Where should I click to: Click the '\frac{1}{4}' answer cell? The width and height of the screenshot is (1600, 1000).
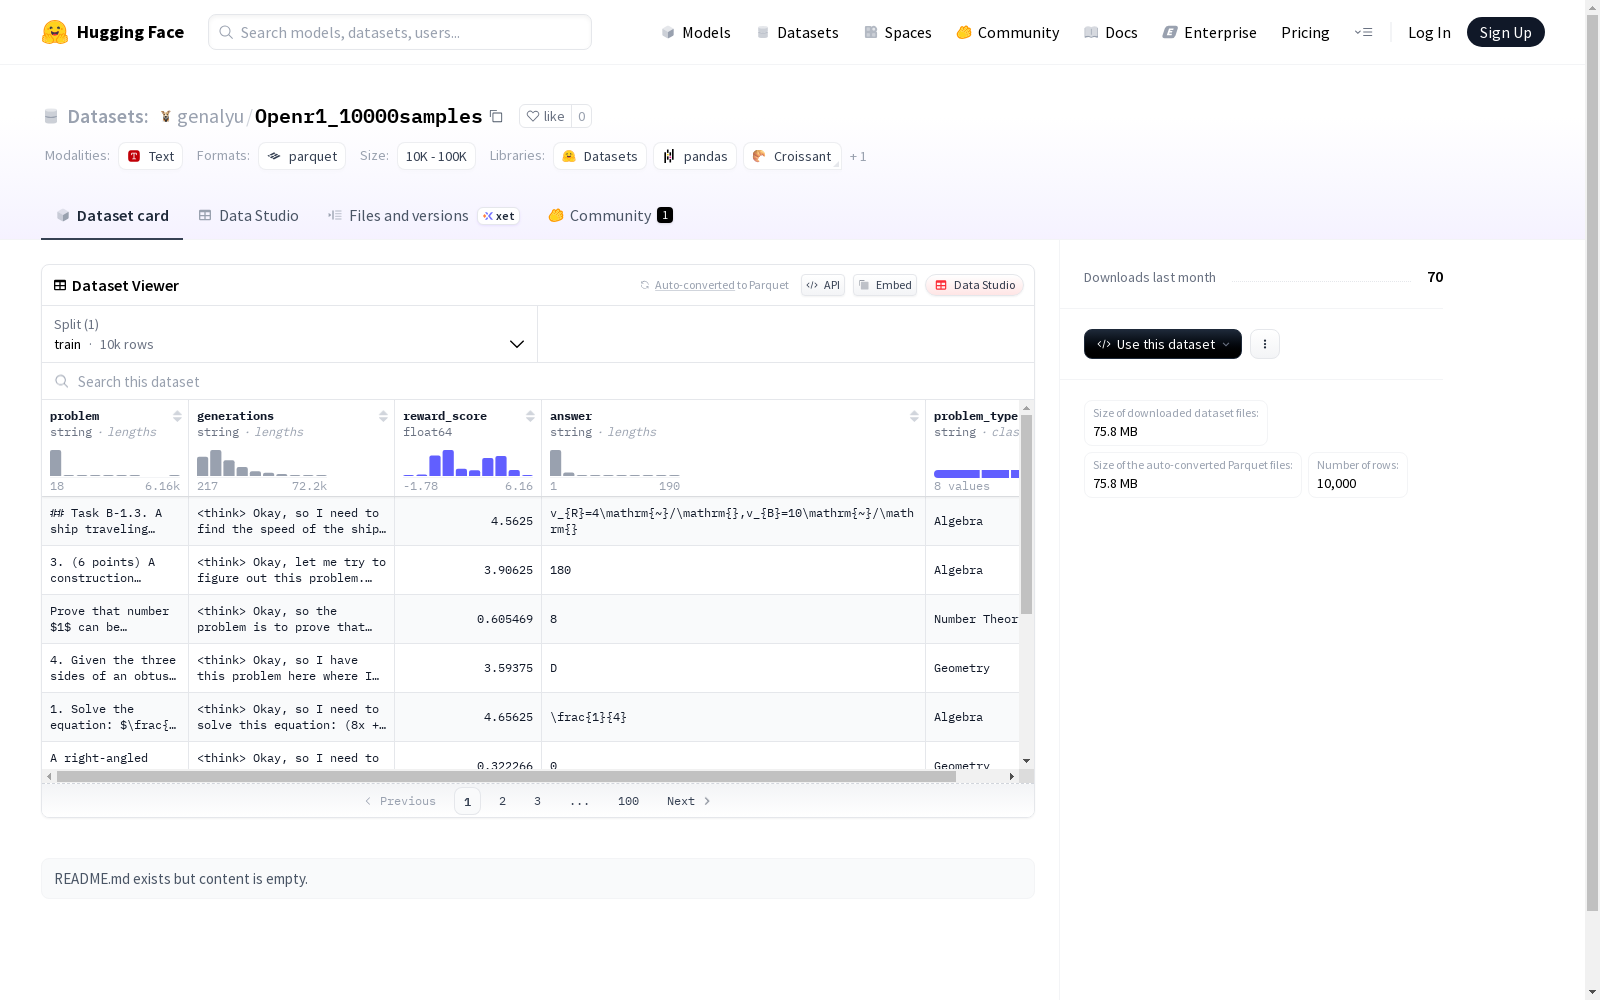(733, 717)
